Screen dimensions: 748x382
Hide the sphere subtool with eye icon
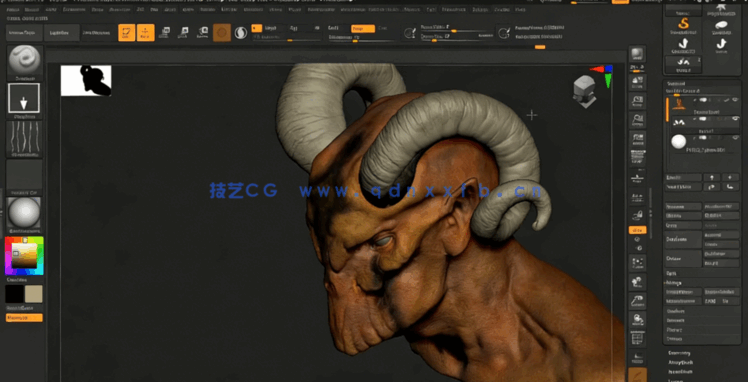(x=735, y=138)
